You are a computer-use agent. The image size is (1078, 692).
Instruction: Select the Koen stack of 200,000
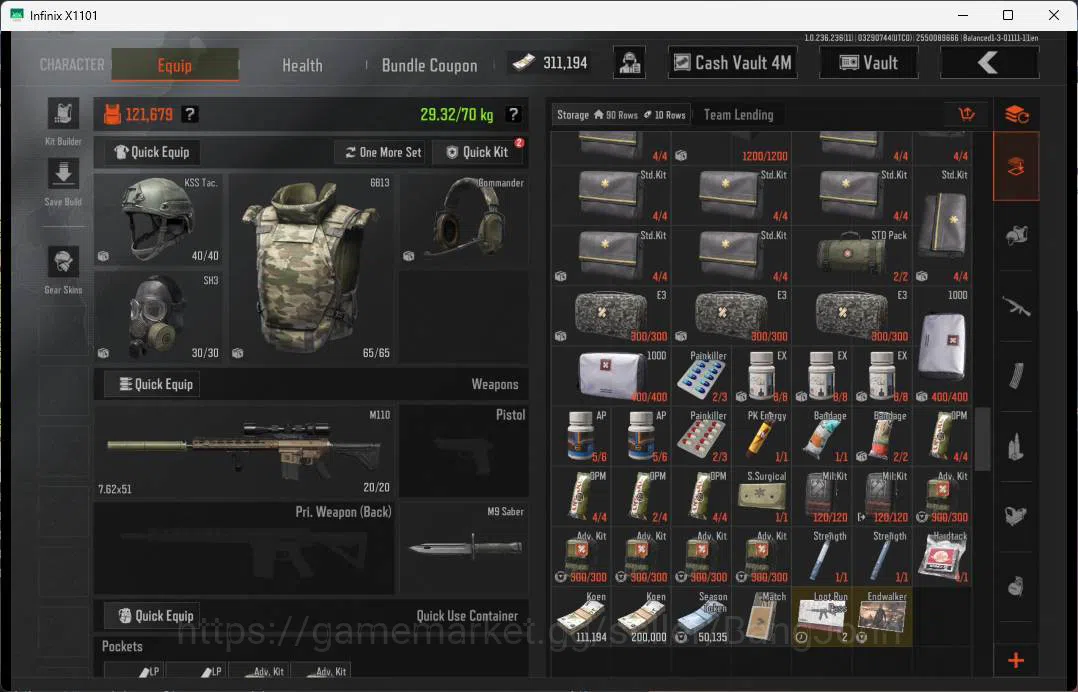pyautogui.click(x=641, y=617)
